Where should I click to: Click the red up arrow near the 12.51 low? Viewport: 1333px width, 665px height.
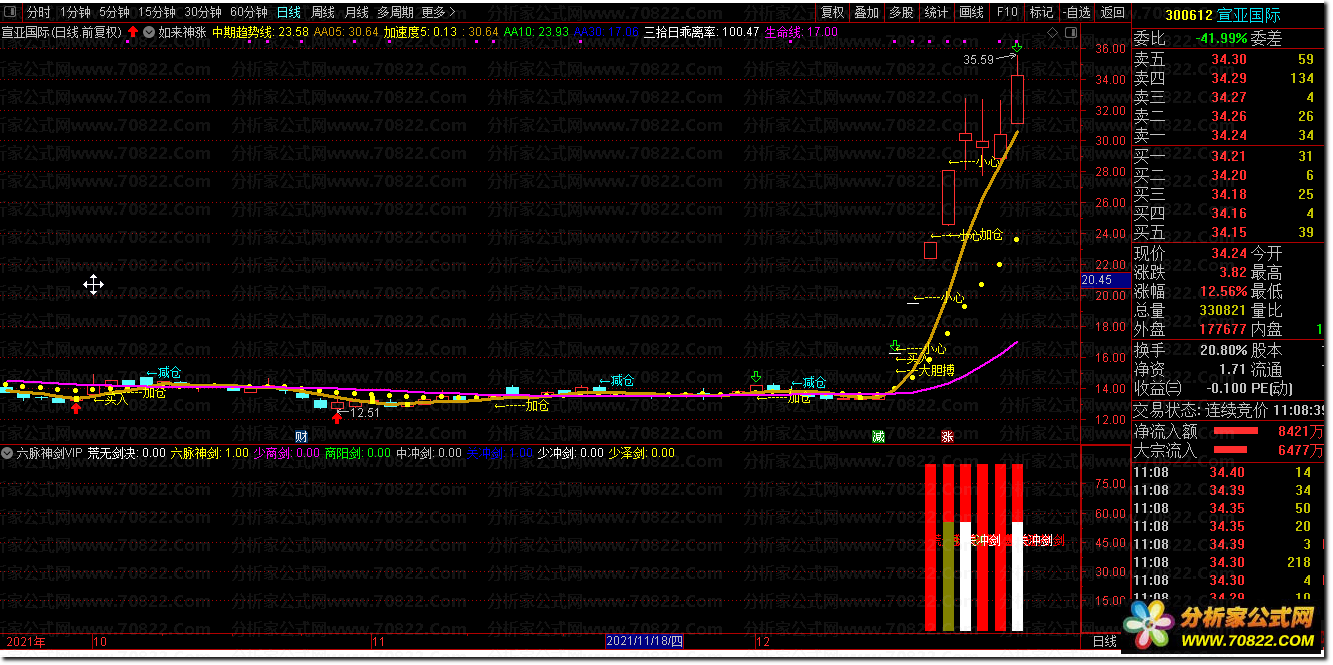pos(337,417)
